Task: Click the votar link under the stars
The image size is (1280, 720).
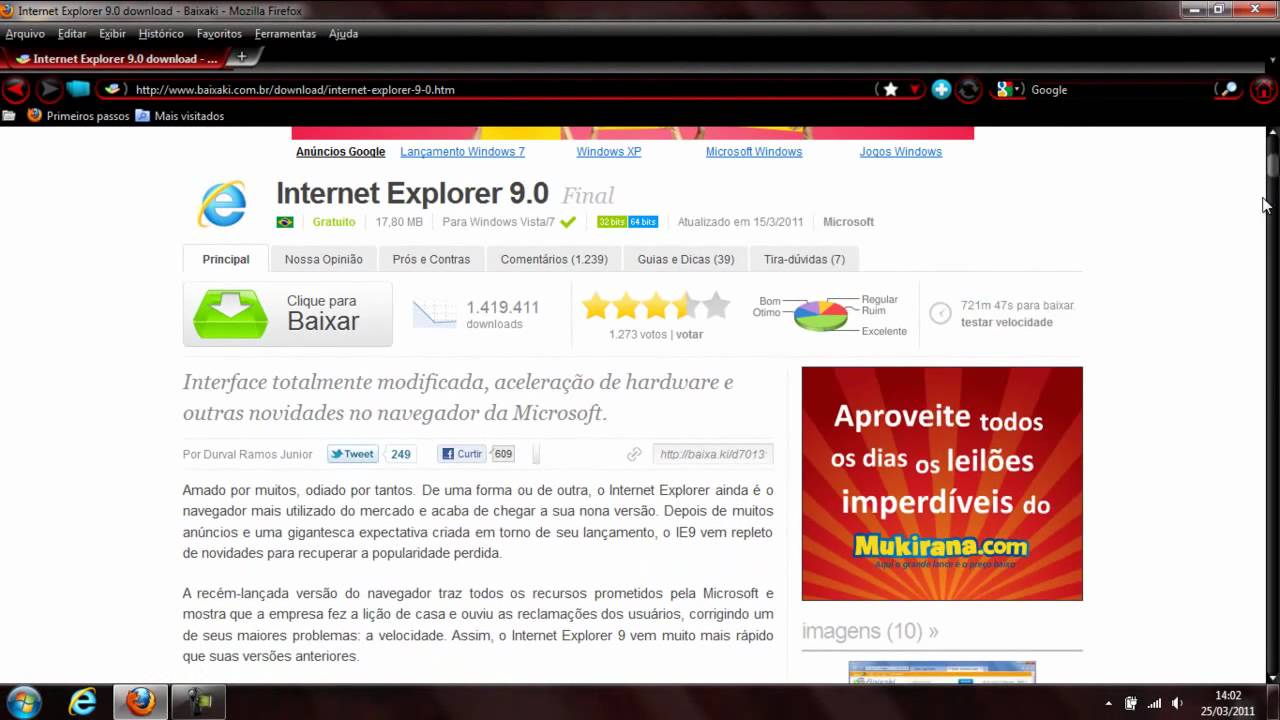Action: click(689, 334)
